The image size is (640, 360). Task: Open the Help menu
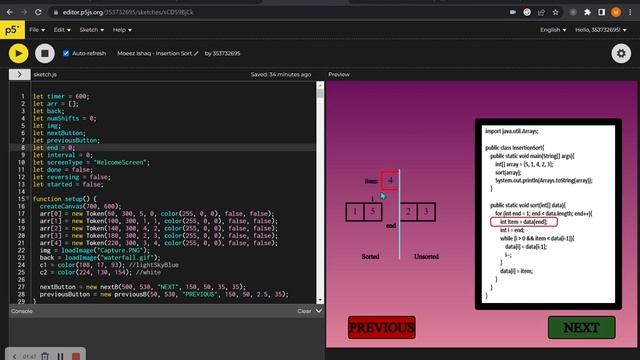[x=122, y=30]
